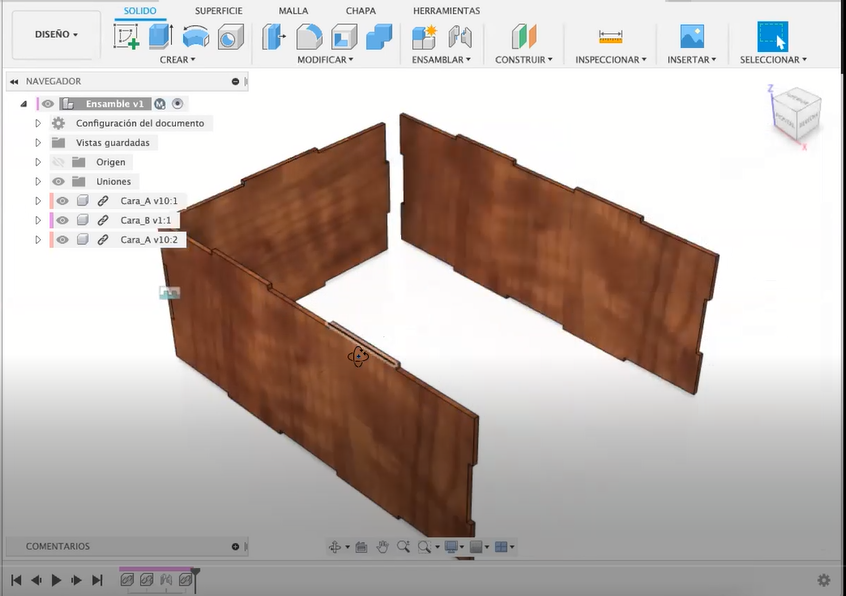Click the Look At icon in navigation bar
Screen dimensions: 846x596
361,547
